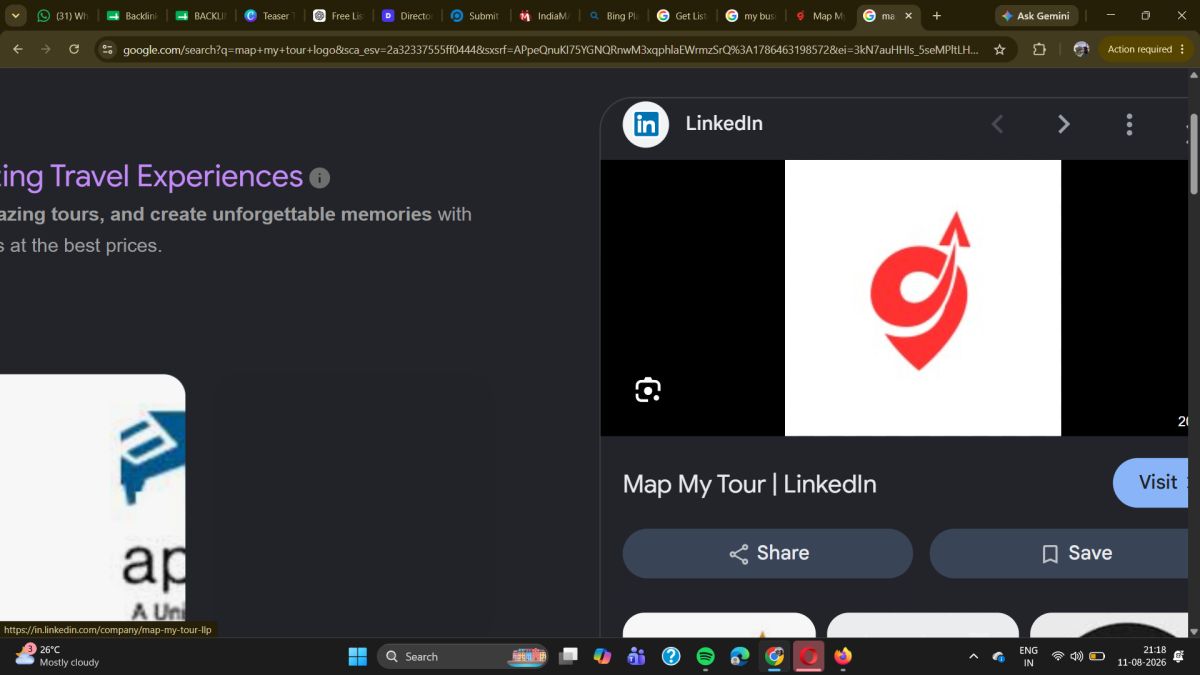Click the taskbar Search box
1200x675 pixels.
(462, 656)
